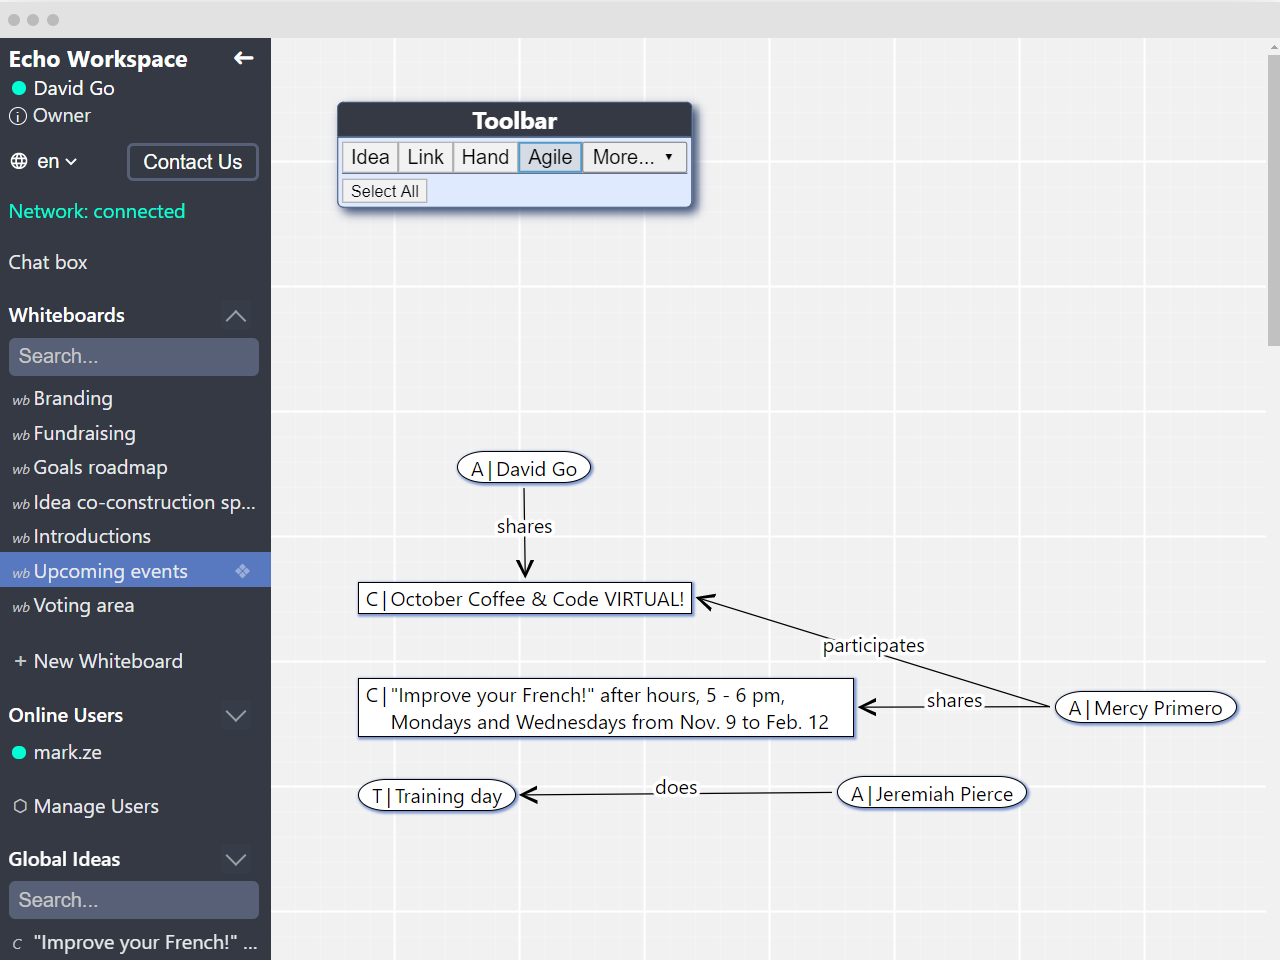This screenshot has width=1280, height=960.
Task: Click the Whiteboards search field
Action: [x=134, y=357]
